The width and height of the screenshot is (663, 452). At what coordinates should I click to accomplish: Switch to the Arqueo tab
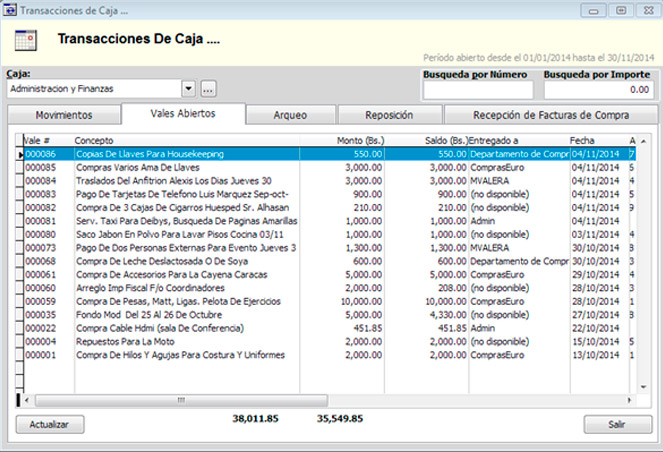pos(290,115)
